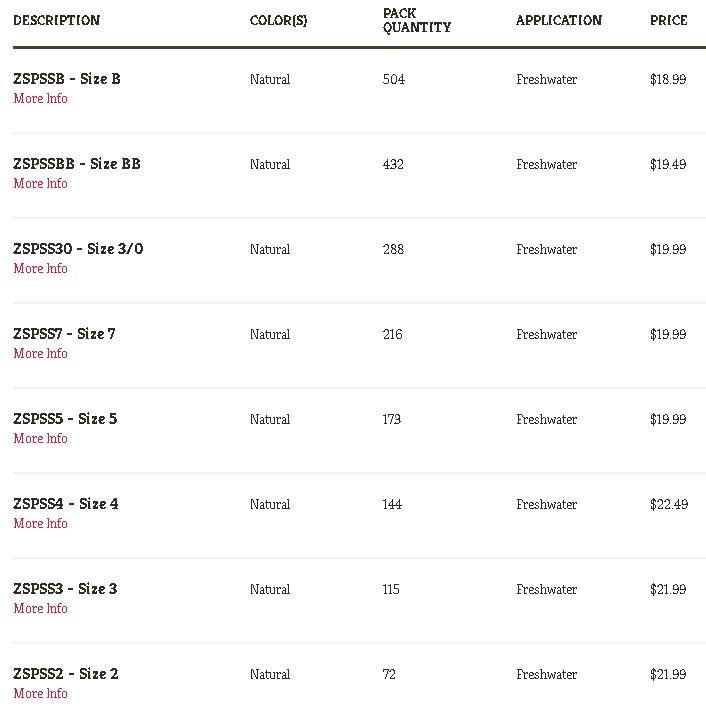Click the Color(s) column header
706x719 pixels.
click(278, 20)
